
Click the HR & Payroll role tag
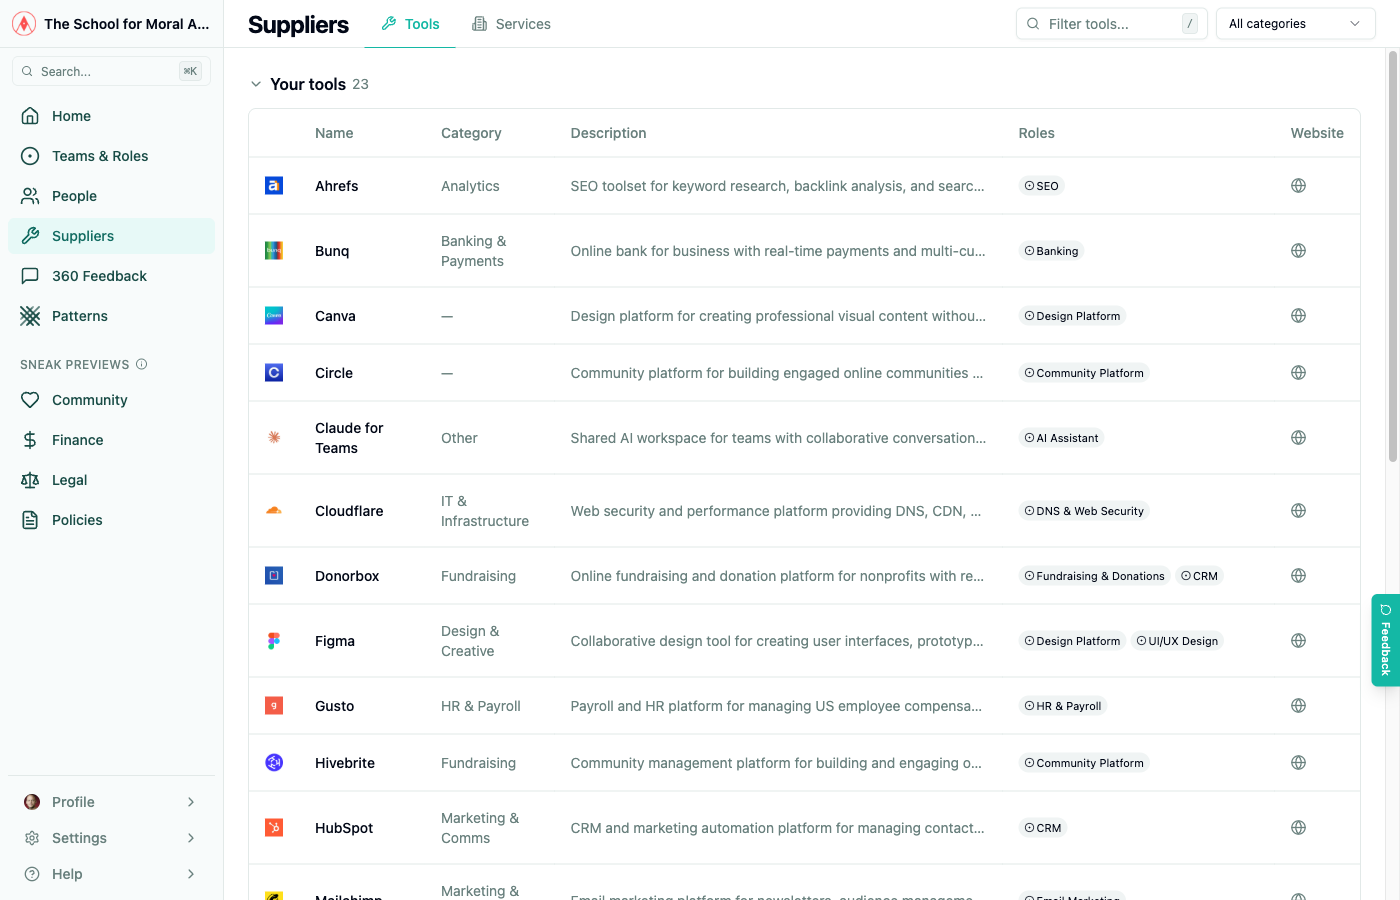pos(1063,706)
